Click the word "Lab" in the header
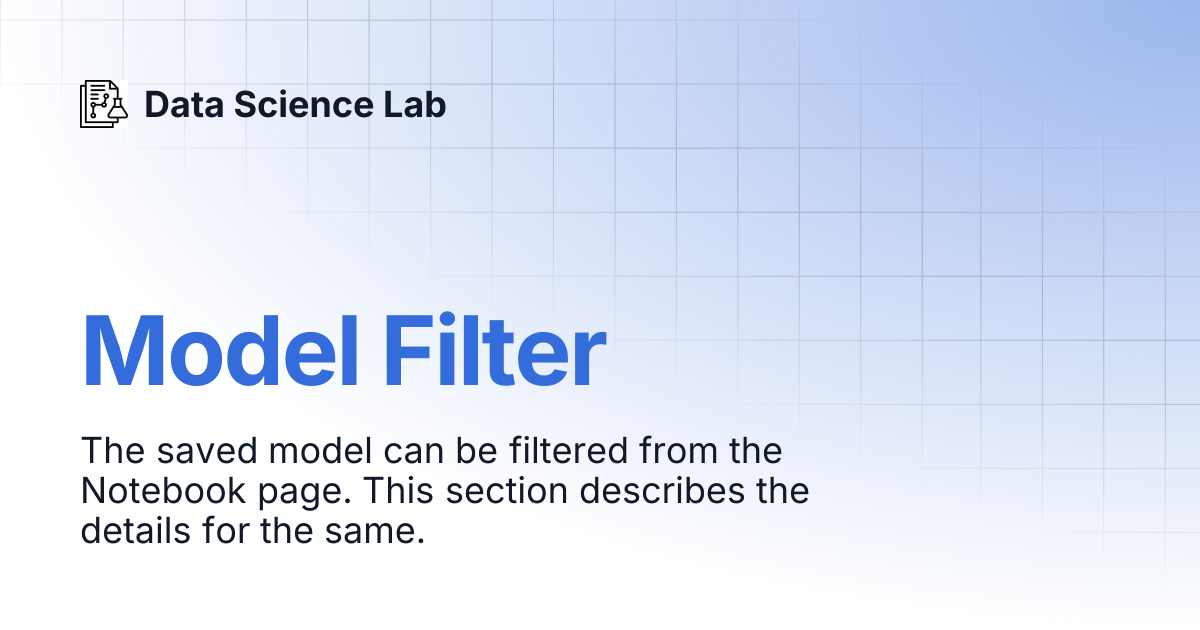Viewport: 1200px width, 630px height. [x=419, y=104]
